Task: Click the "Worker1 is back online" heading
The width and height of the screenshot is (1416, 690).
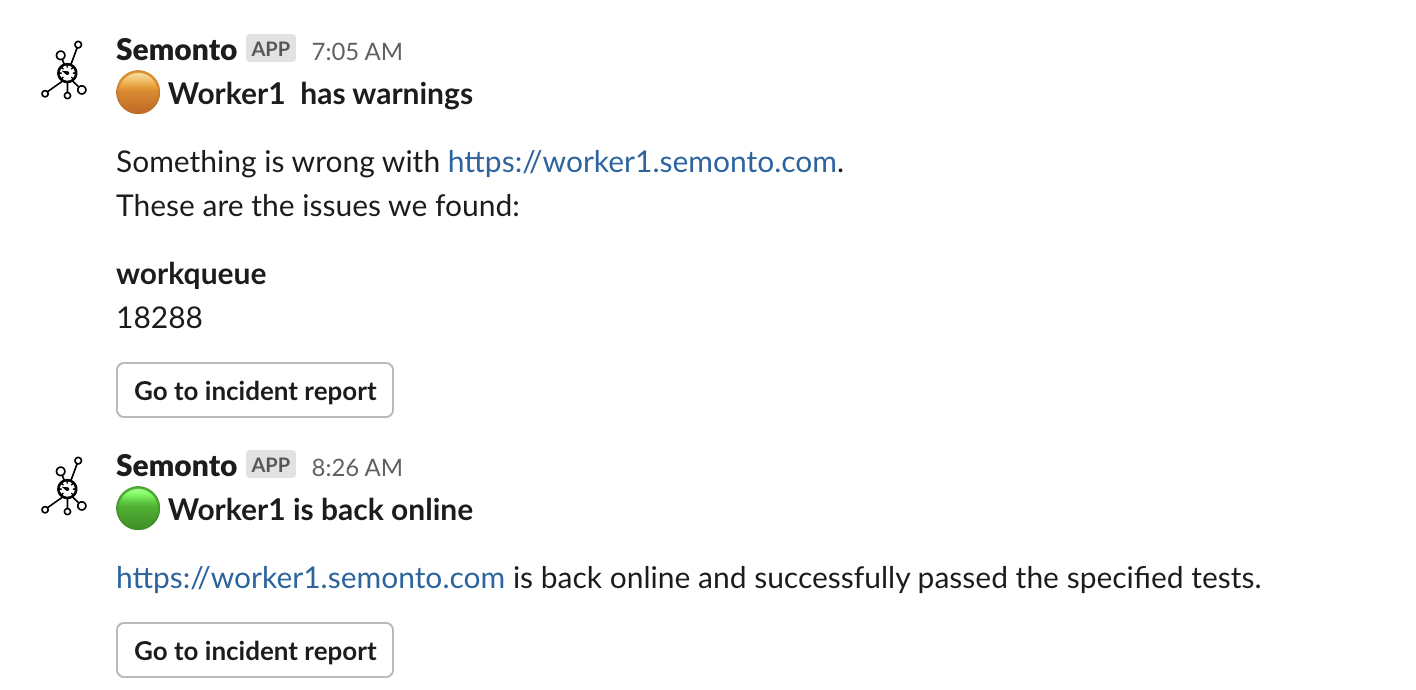Action: pos(320,510)
